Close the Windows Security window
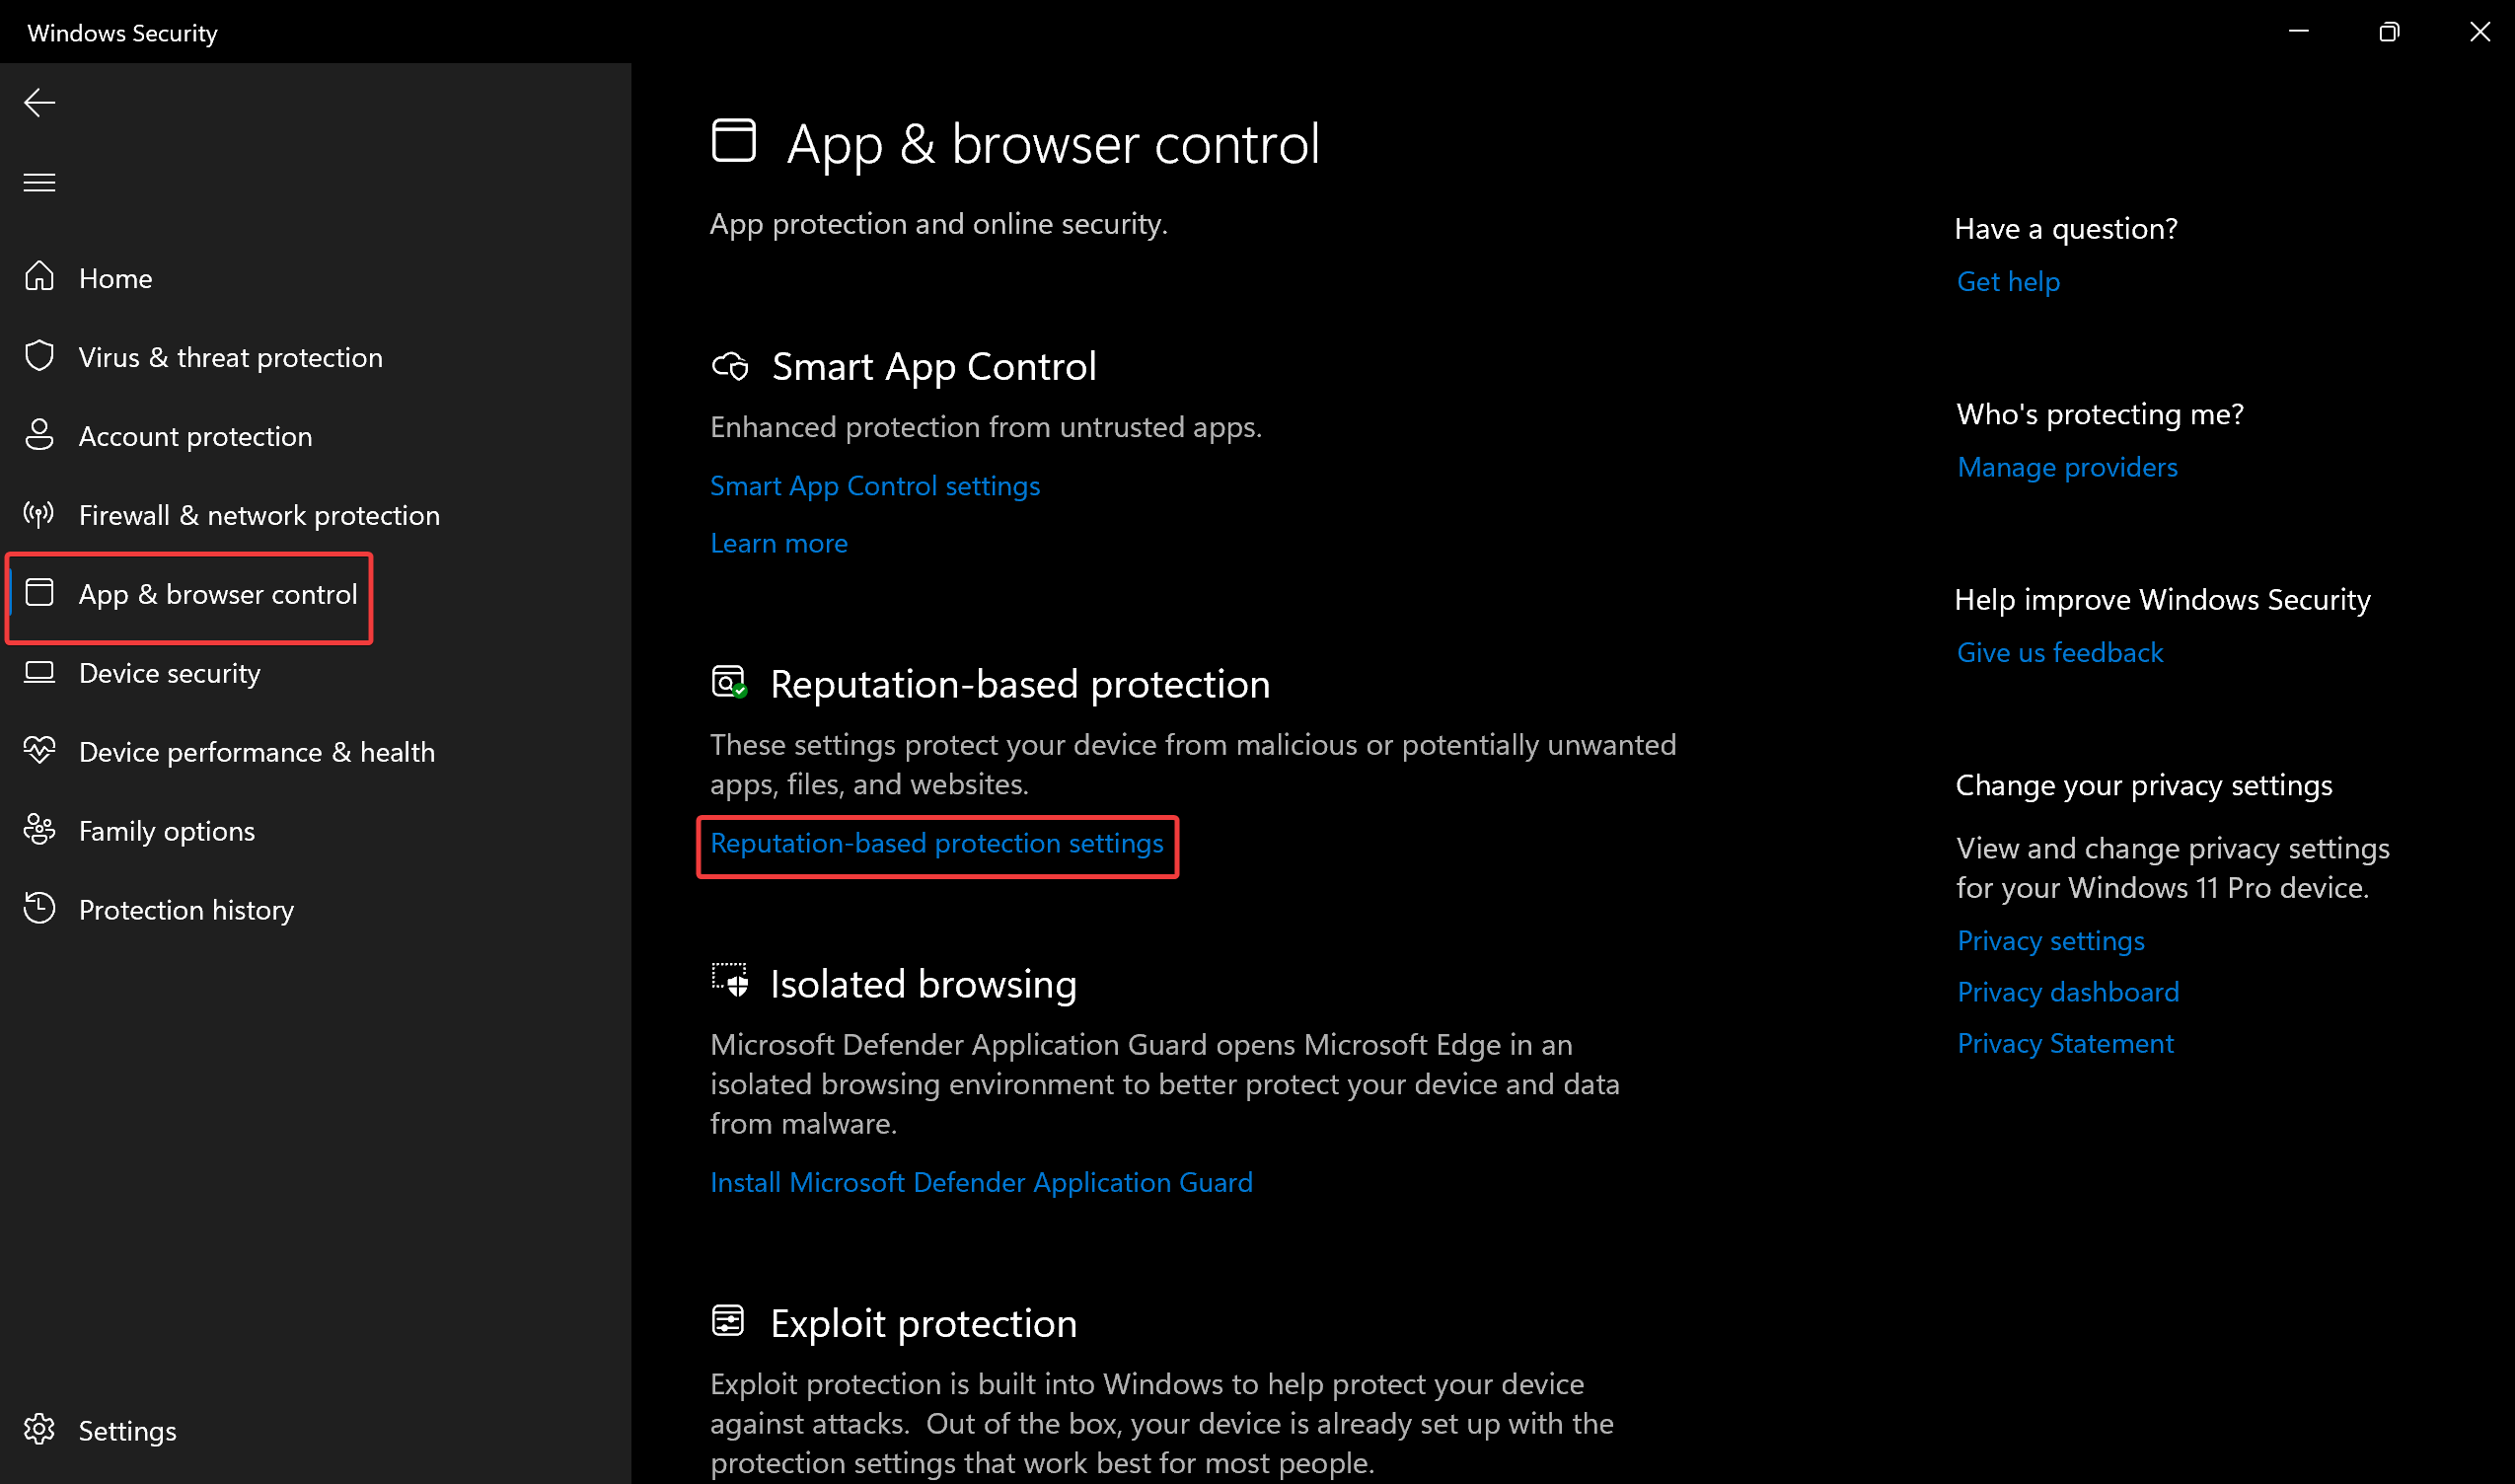This screenshot has width=2515, height=1484. coord(2480,31)
